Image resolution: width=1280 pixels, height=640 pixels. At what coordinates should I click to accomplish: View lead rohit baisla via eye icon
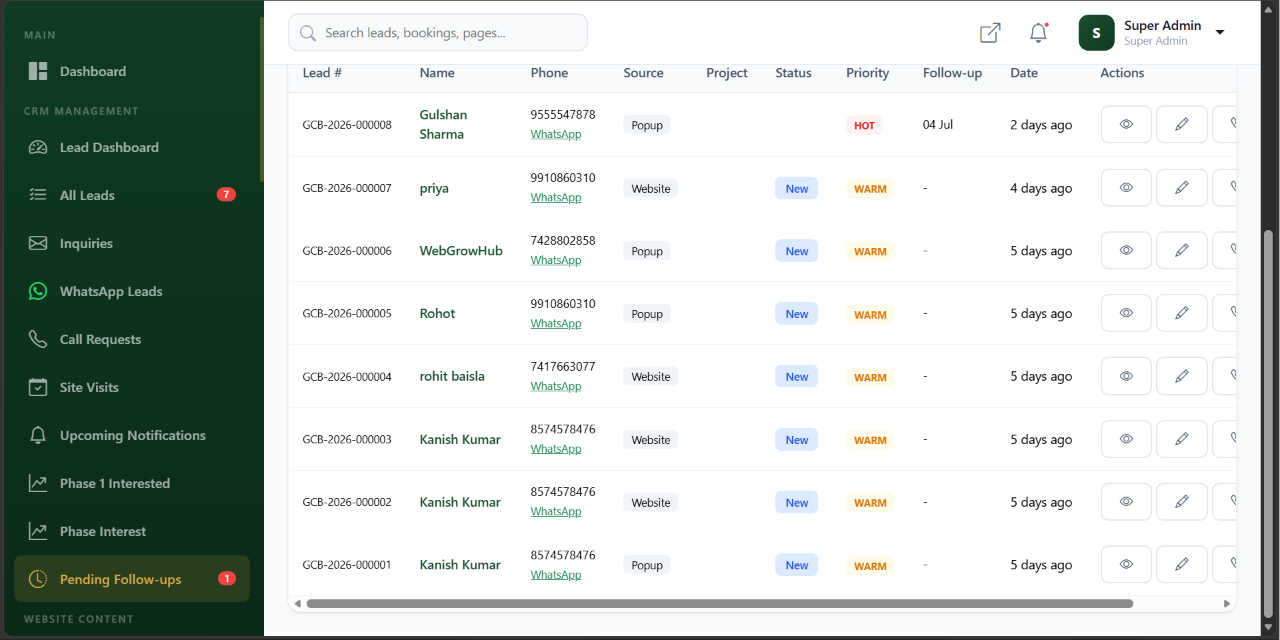pos(1126,376)
